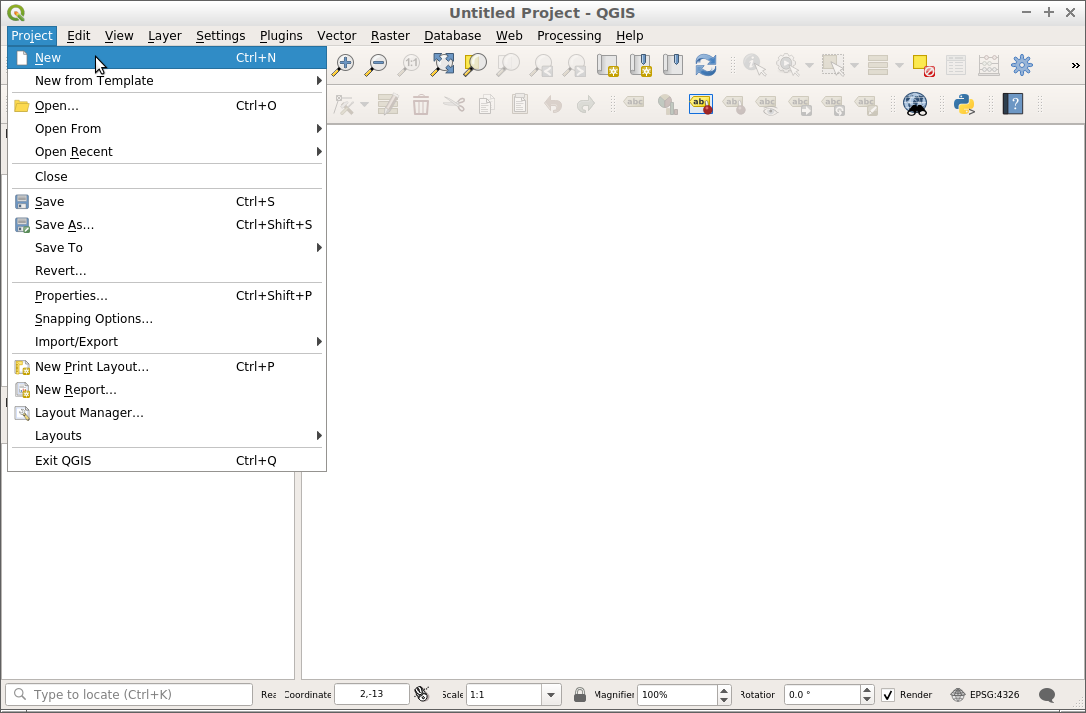Image resolution: width=1086 pixels, height=713 pixels.
Task: Open the Vector menu
Action: tap(337, 35)
